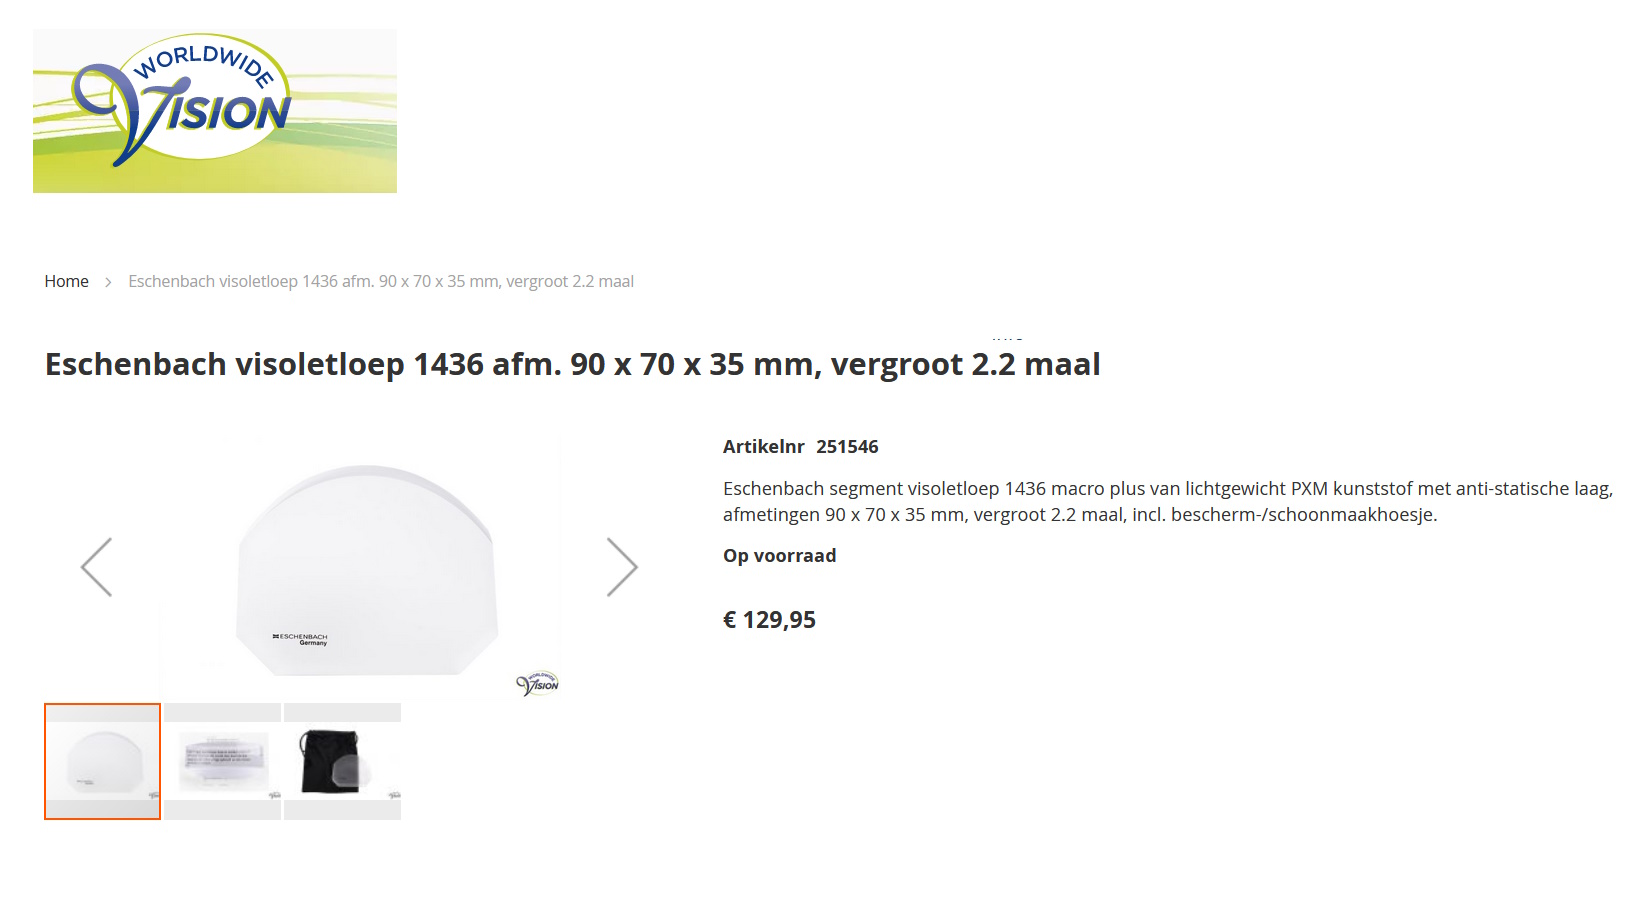Show previous product image with left arrow

pyautogui.click(x=97, y=567)
